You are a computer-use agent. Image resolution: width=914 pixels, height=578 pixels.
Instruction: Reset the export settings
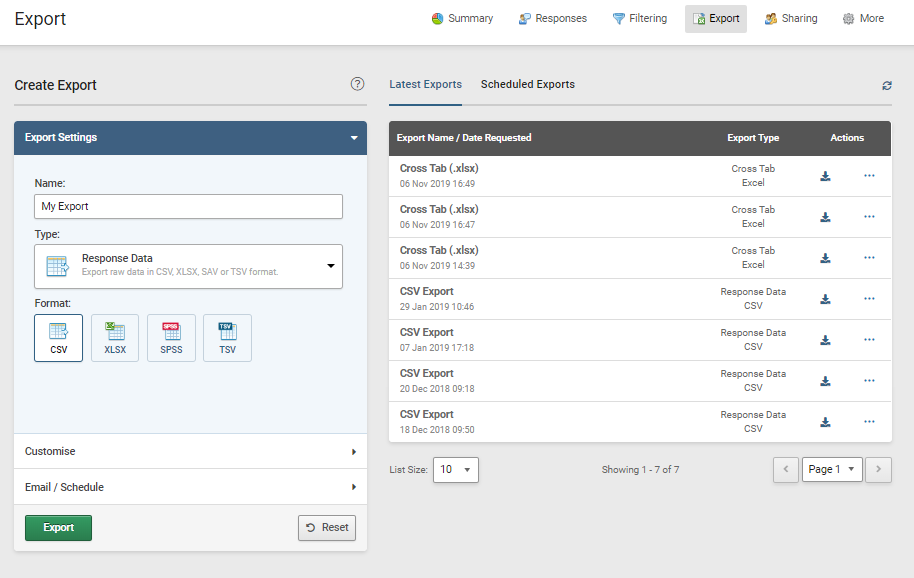pos(326,527)
